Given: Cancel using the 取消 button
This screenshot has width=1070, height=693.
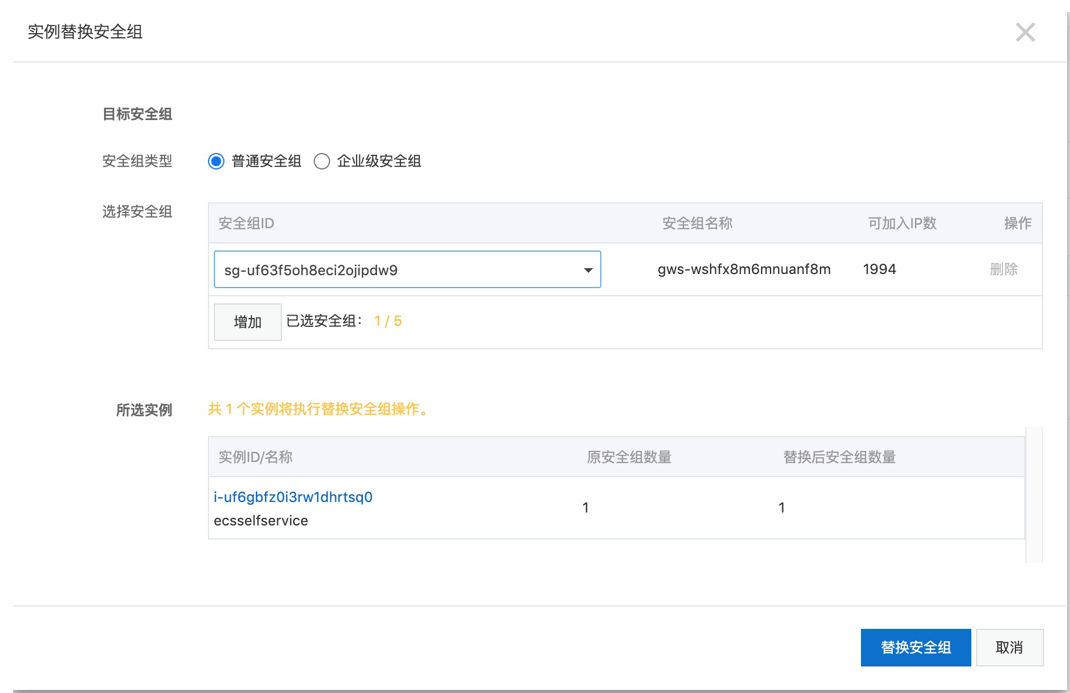Looking at the screenshot, I should coord(1009,647).
